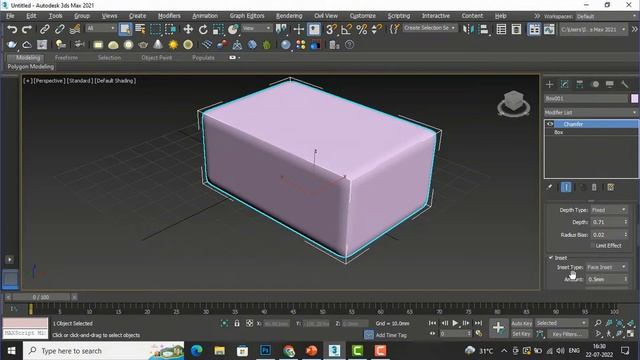Toggle Chamfer modifier visibility eye
The image size is (640, 360).
pyautogui.click(x=550, y=124)
